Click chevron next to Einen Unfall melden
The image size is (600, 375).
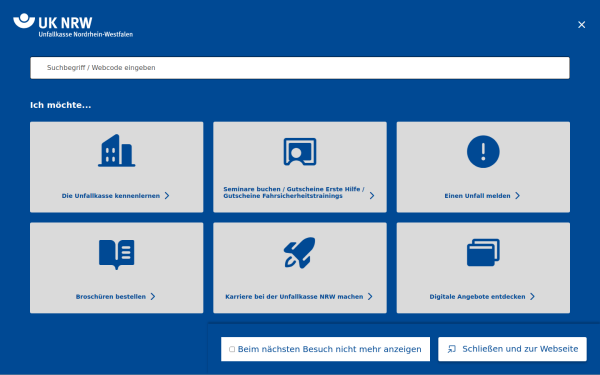[x=517, y=196]
